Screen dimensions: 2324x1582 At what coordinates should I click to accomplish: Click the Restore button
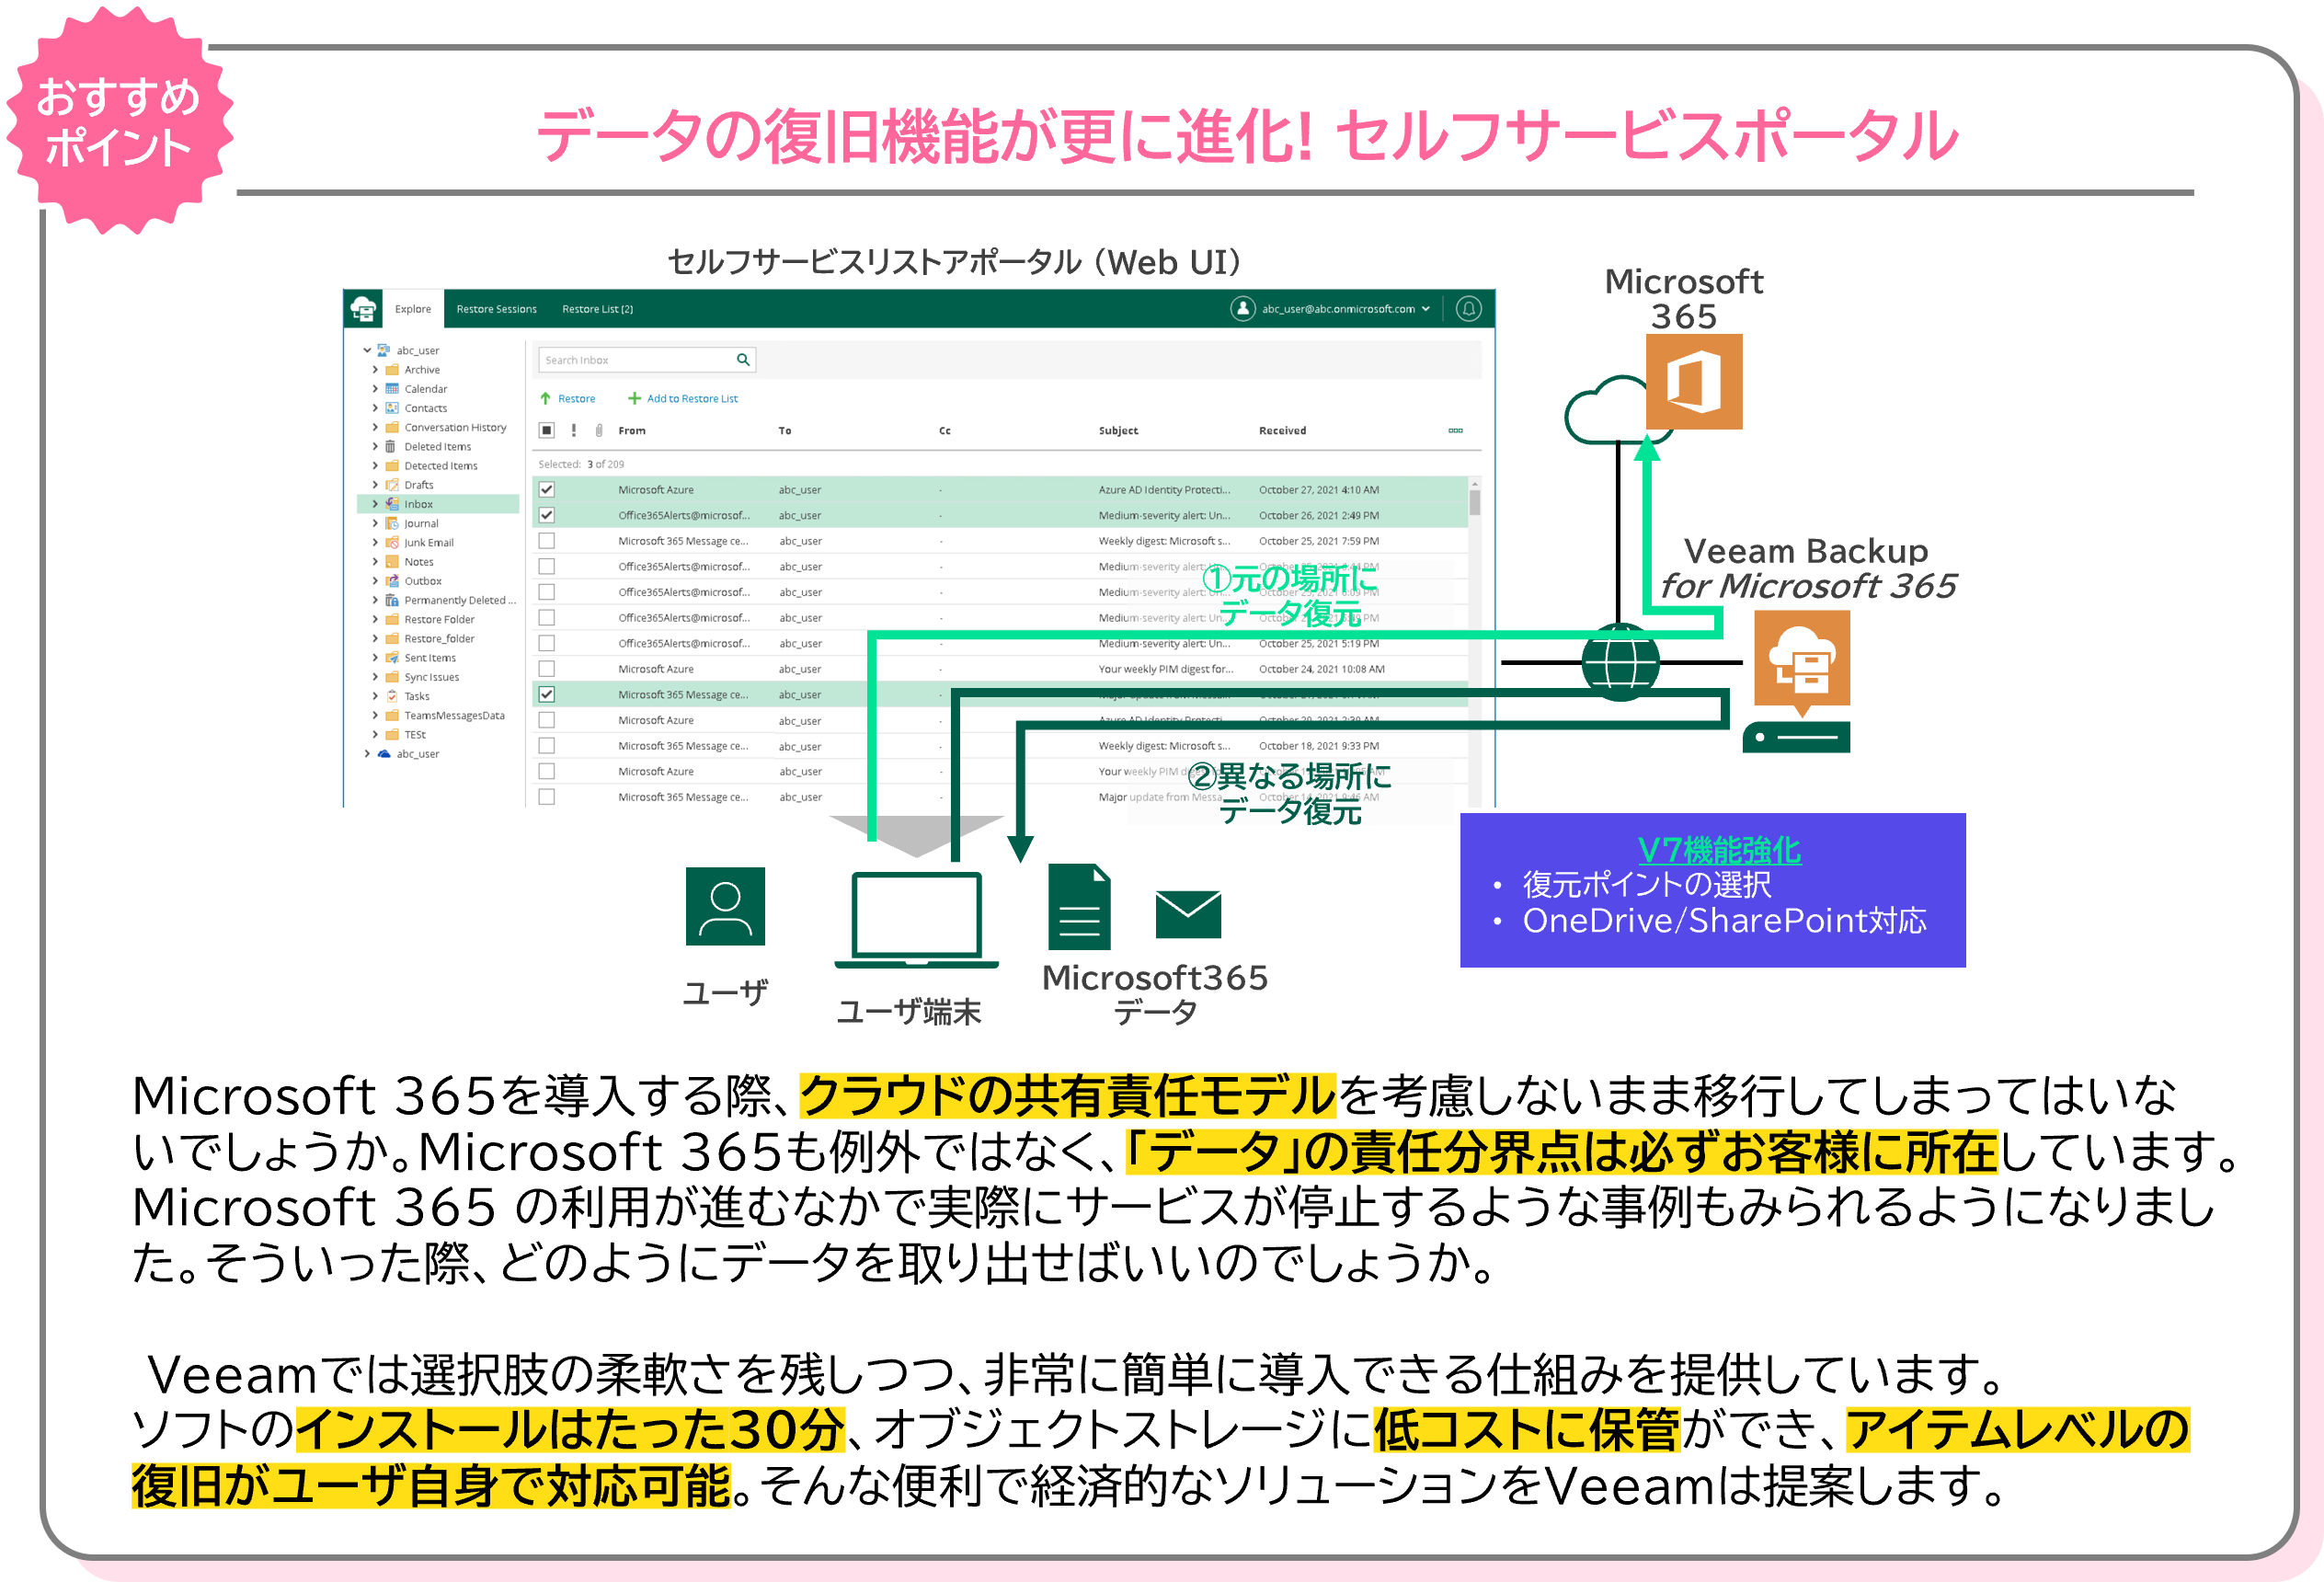pos(567,399)
